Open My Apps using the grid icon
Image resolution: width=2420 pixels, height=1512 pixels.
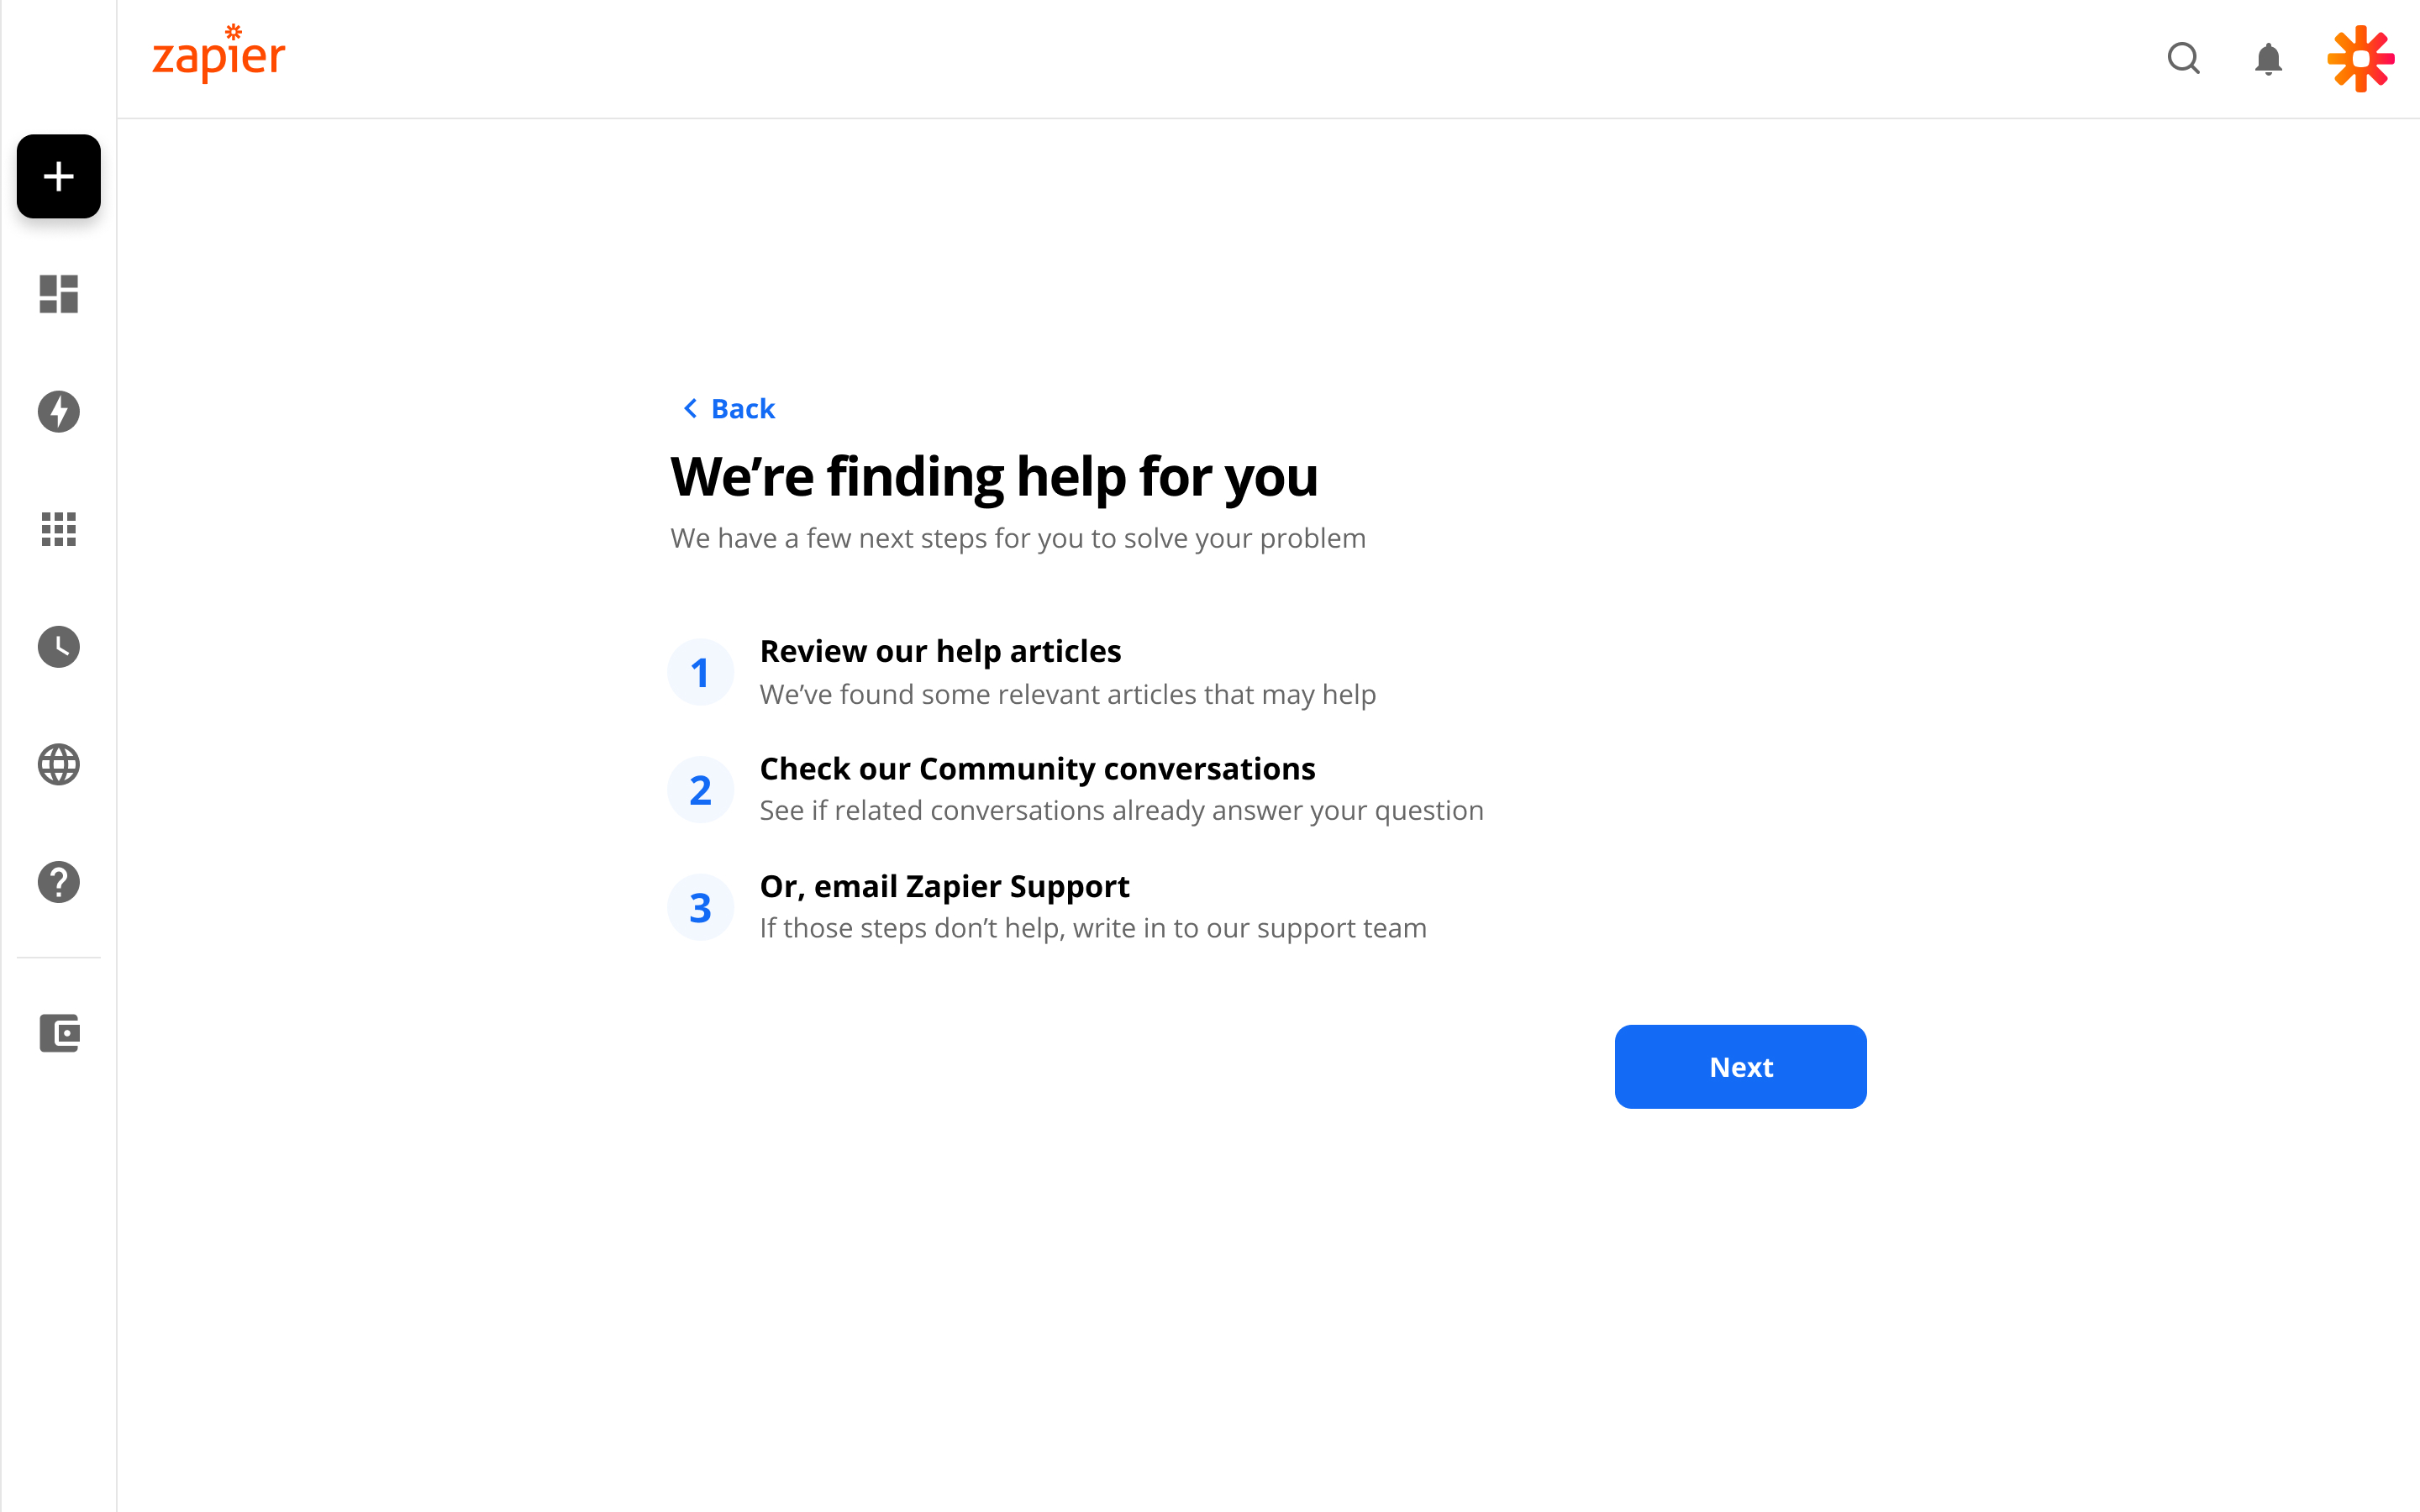pos(57,529)
